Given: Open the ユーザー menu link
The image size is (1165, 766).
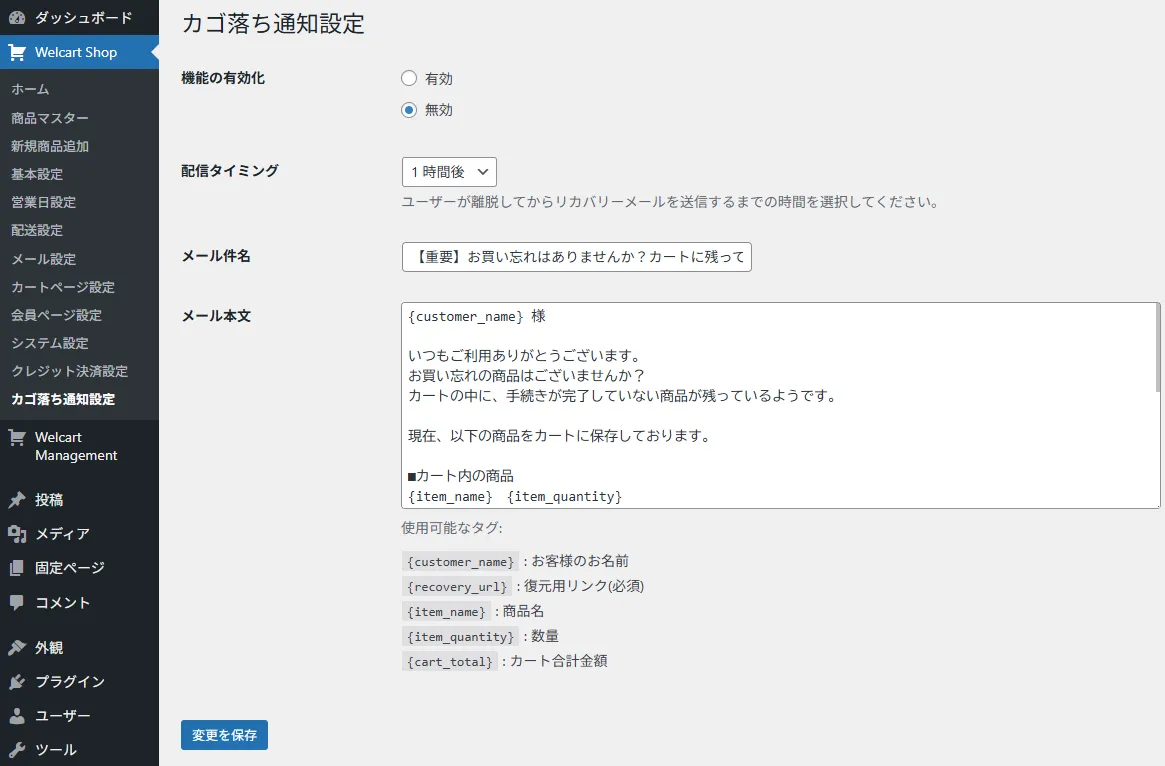Looking at the screenshot, I should click(x=62, y=716).
